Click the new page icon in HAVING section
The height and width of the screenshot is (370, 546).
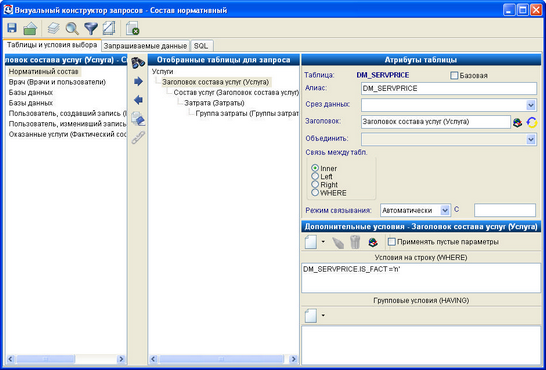(x=311, y=316)
